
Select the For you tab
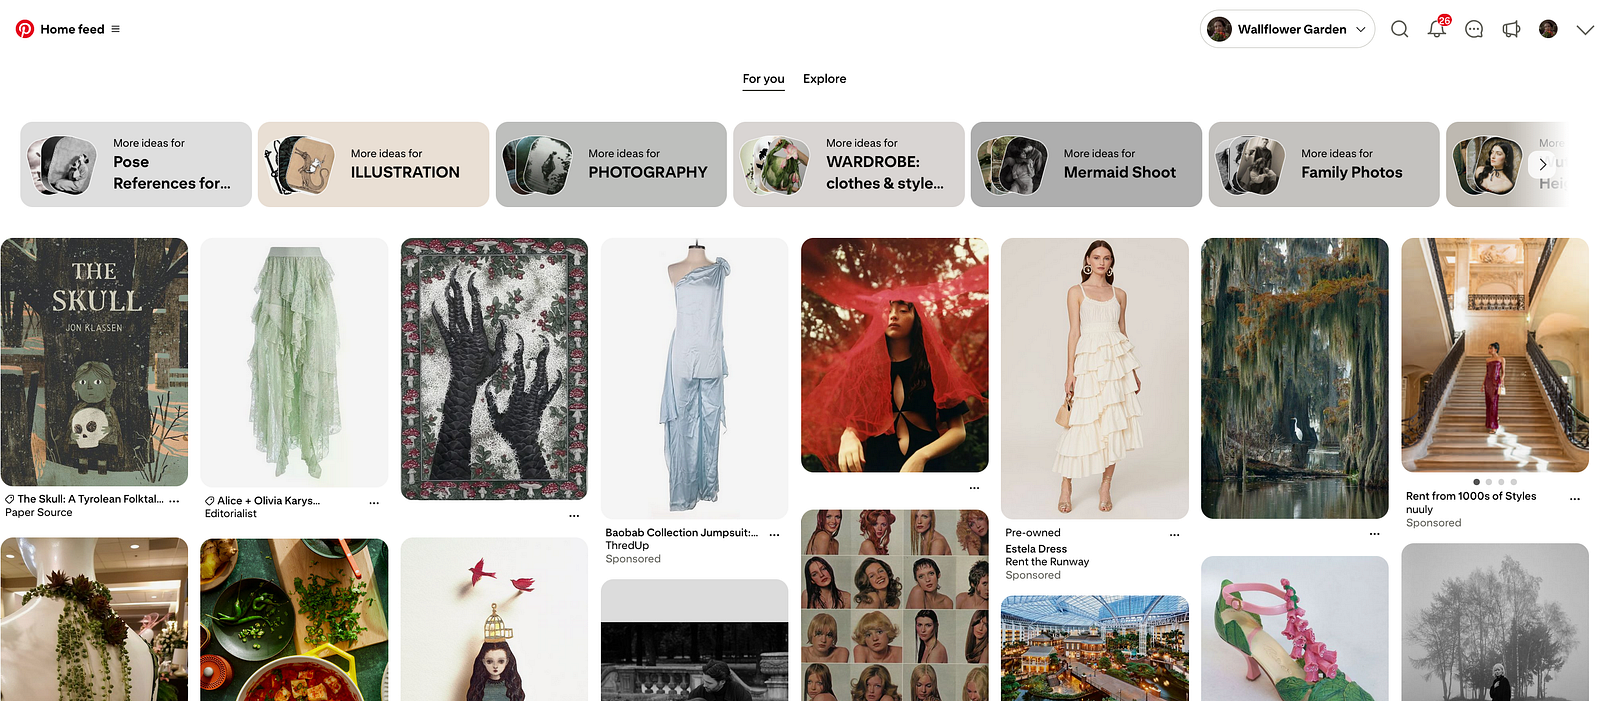(x=763, y=79)
